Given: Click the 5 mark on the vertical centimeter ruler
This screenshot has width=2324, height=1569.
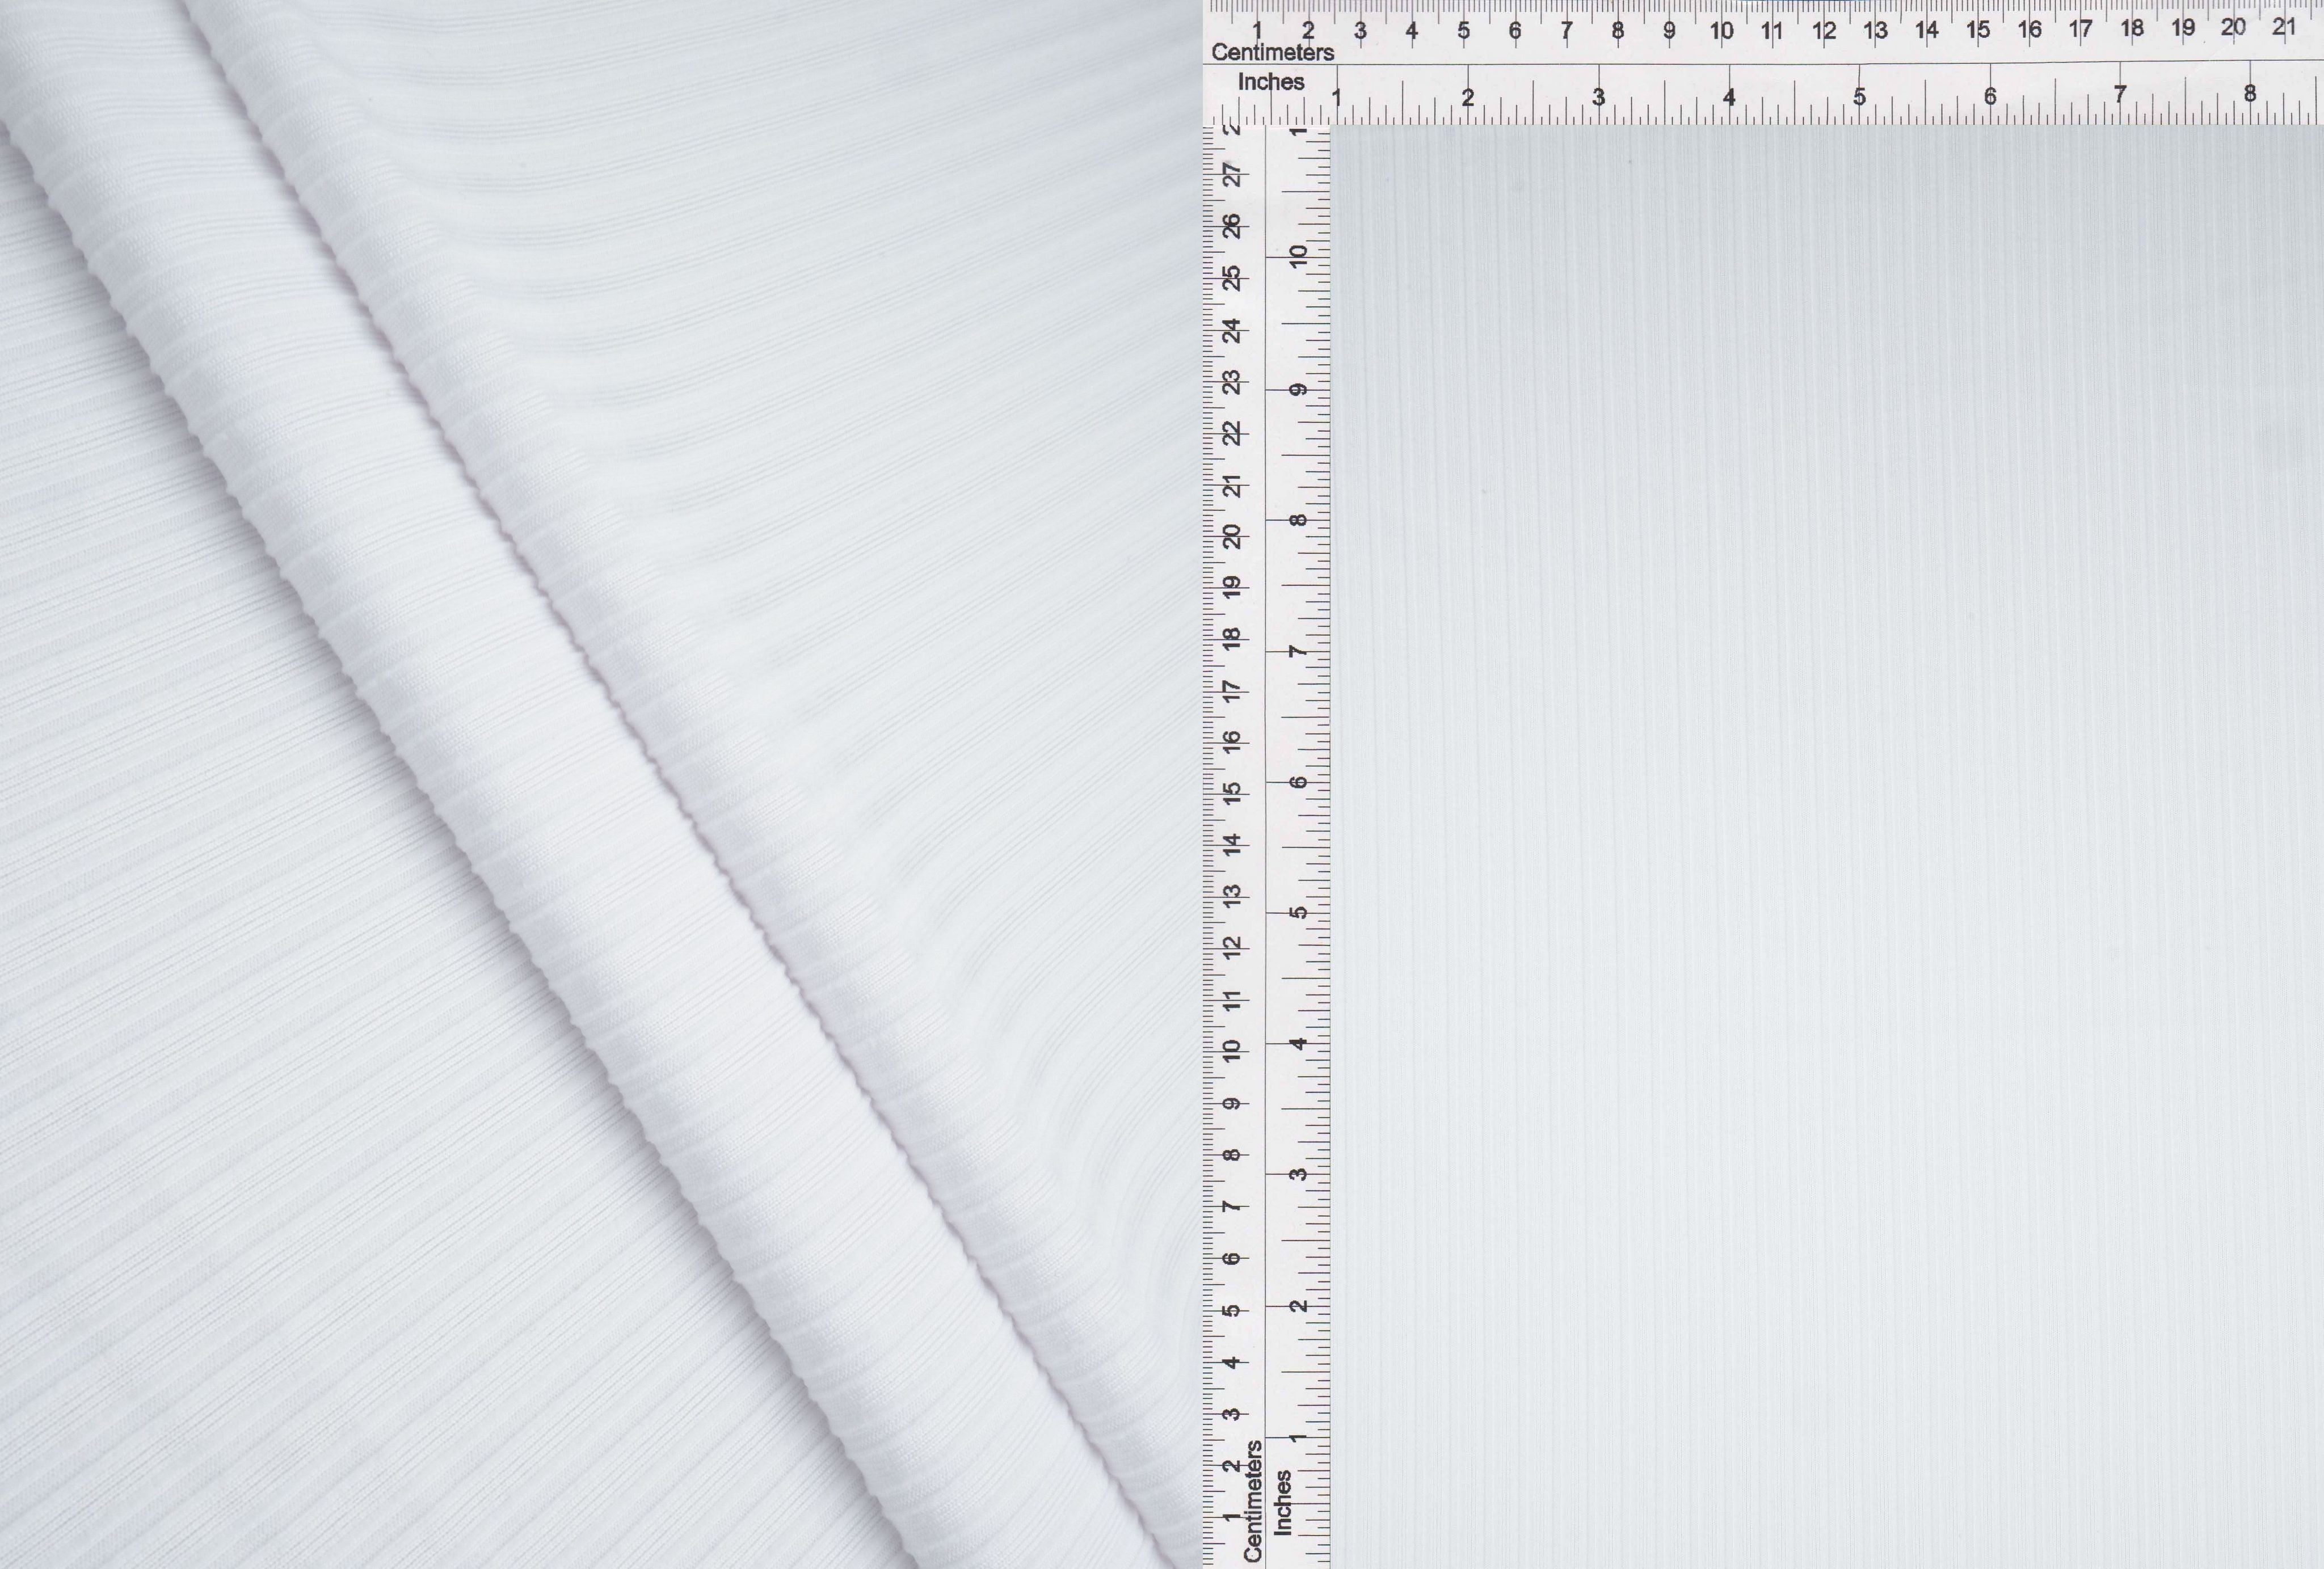Looking at the screenshot, I should coord(1232,1310).
